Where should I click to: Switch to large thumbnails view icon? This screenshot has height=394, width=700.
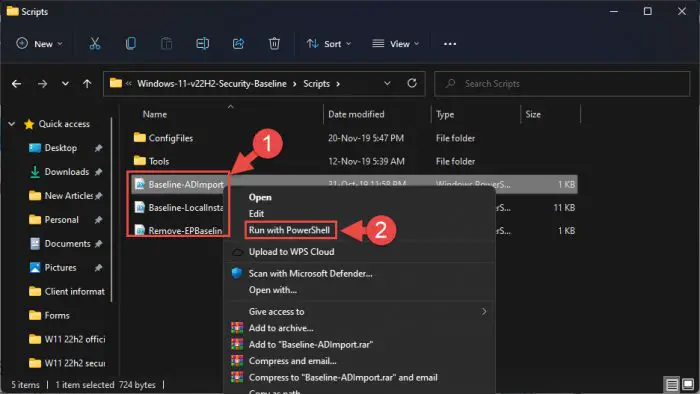pyautogui.click(x=688, y=384)
